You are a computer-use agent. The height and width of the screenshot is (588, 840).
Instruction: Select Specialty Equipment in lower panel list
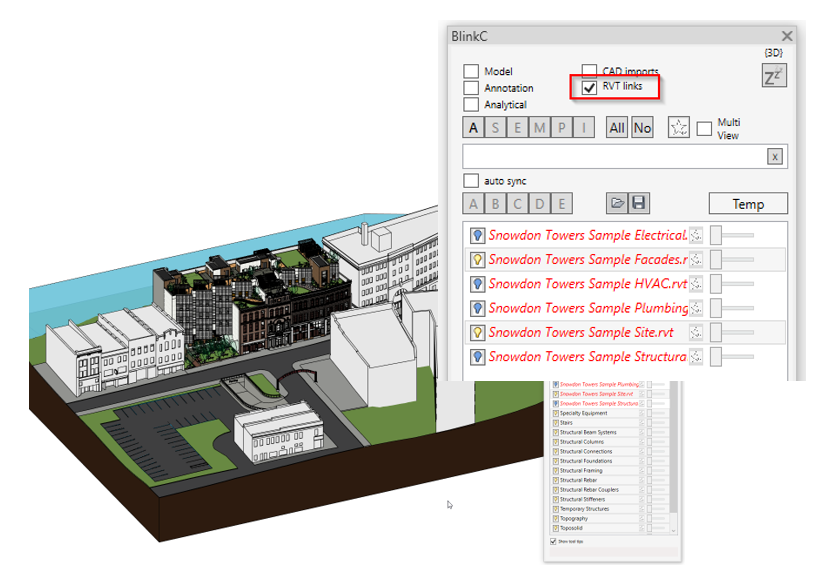[583, 413]
